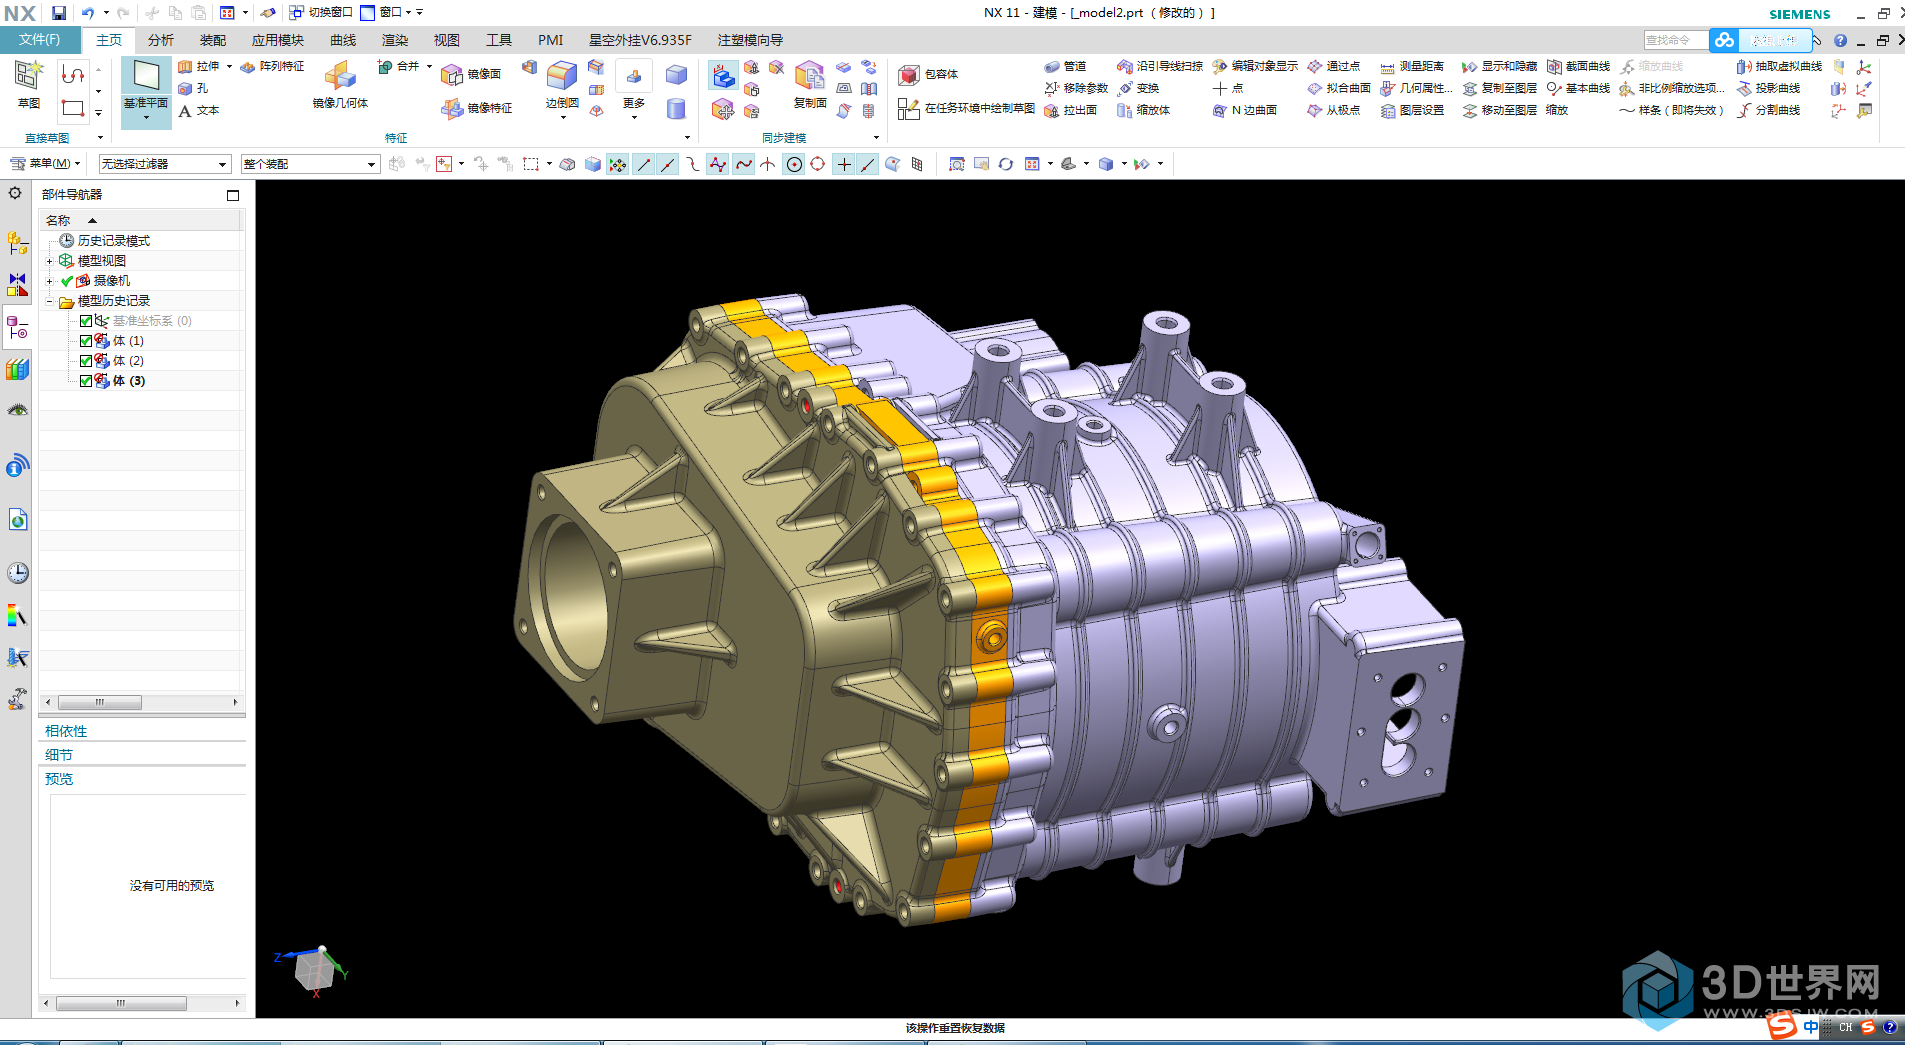This screenshot has height=1045, width=1905.
Task: Select Section Curve (截面曲线) tool
Action: click(x=1578, y=66)
